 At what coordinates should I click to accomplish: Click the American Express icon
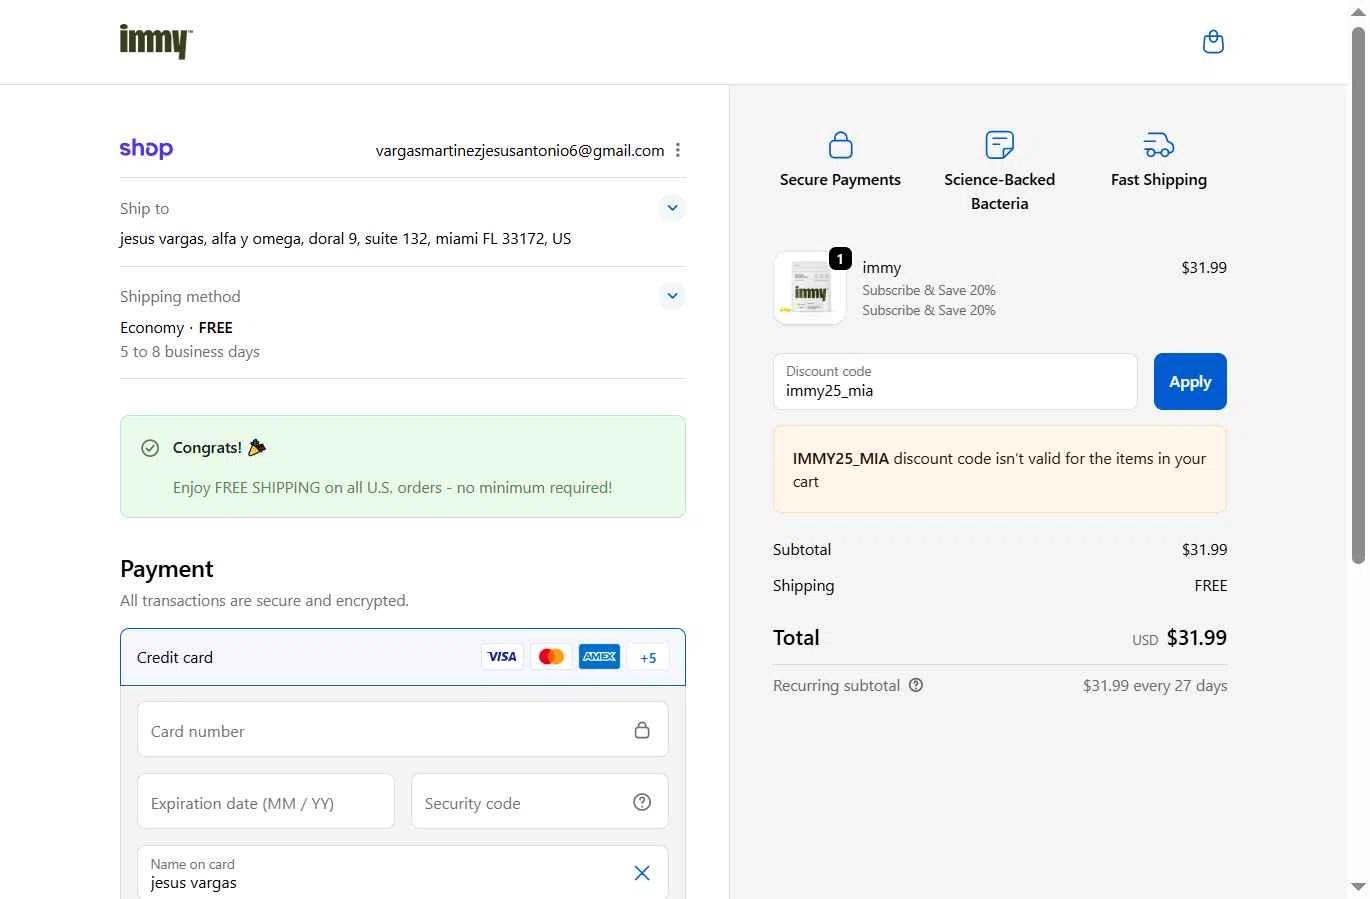point(599,657)
